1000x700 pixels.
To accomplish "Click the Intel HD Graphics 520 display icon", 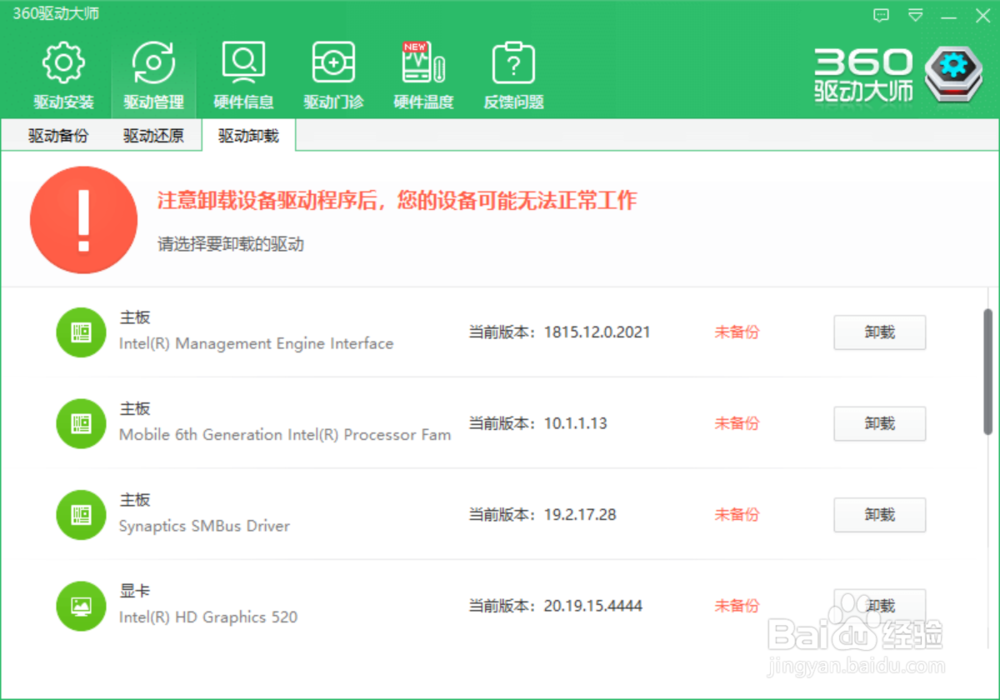I will [80, 605].
